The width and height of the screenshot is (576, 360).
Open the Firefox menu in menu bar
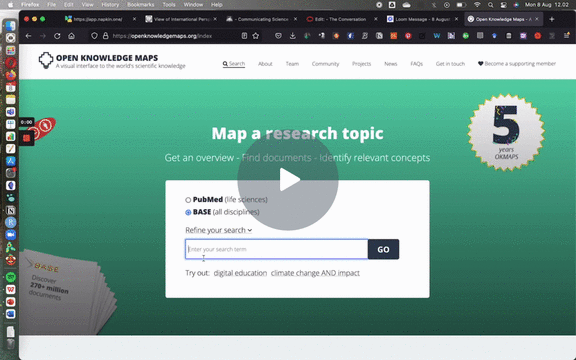pos(30,5)
